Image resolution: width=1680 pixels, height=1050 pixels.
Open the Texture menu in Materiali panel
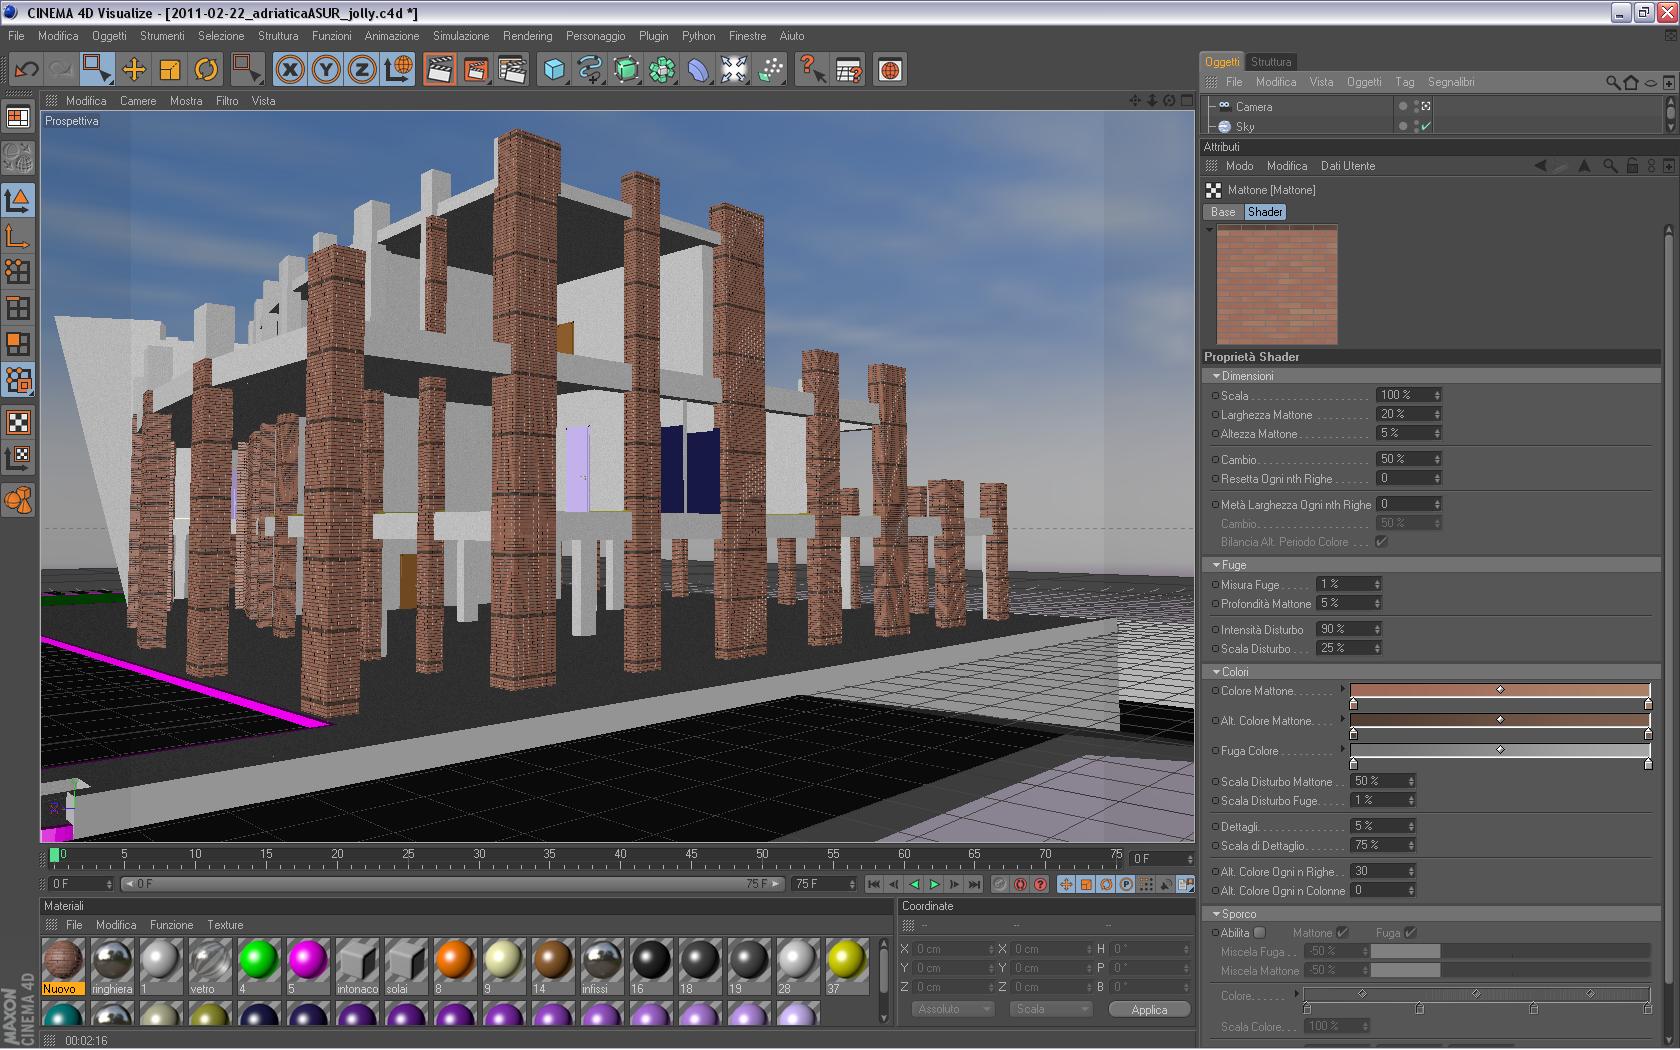pyautogui.click(x=225, y=925)
